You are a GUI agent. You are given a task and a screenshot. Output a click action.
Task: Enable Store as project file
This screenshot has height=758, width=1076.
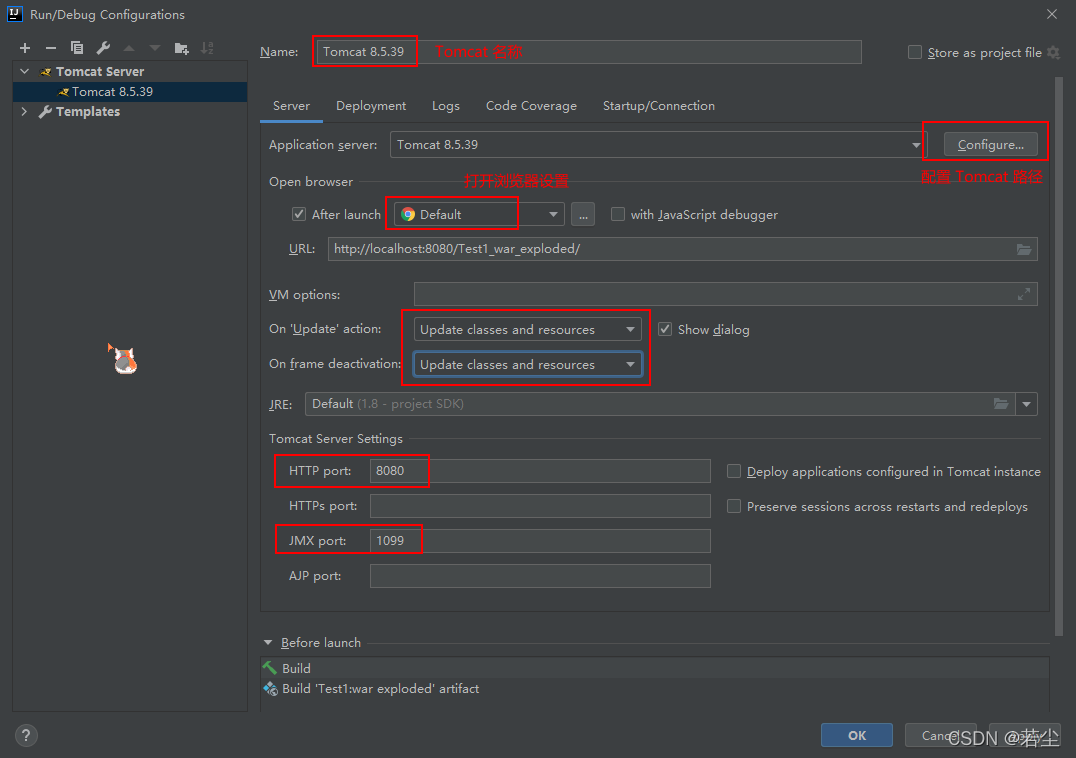click(915, 52)
